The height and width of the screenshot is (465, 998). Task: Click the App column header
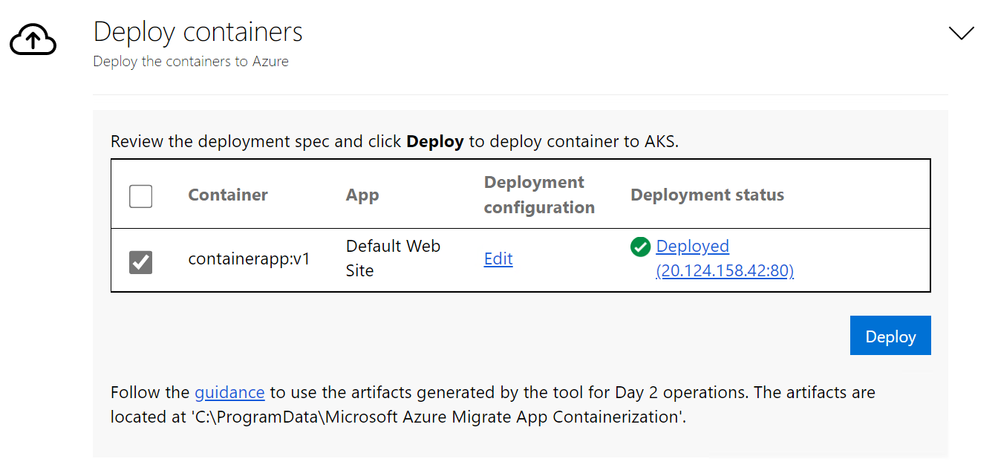362,195
